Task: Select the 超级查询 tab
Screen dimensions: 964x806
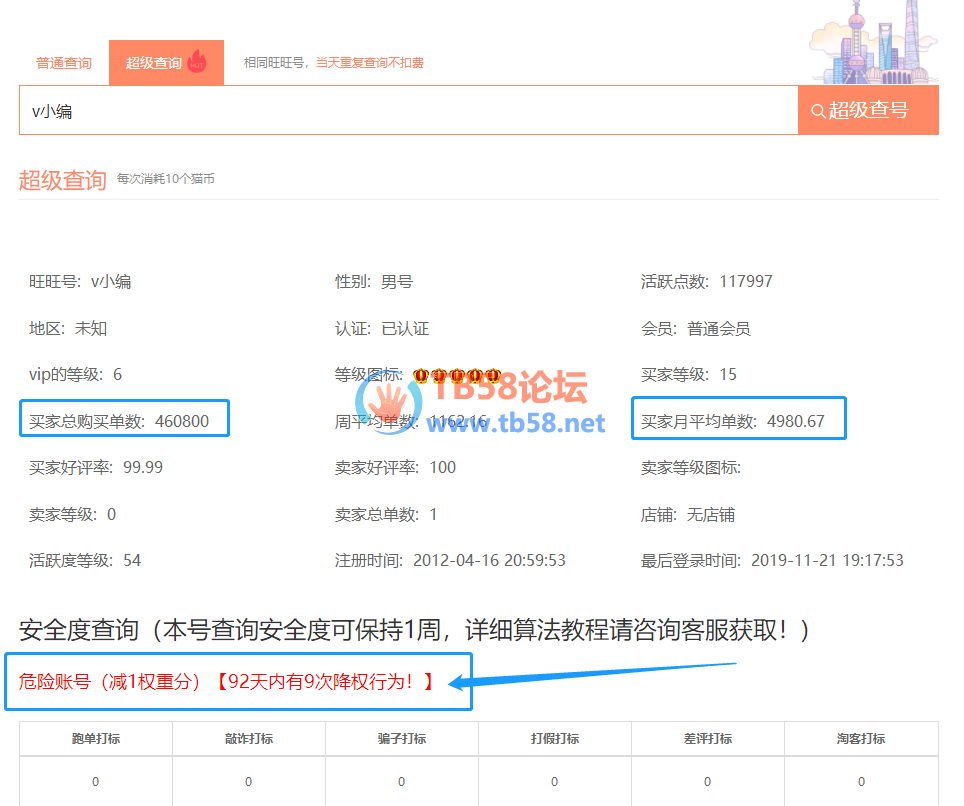Action: tap(154, 63)
